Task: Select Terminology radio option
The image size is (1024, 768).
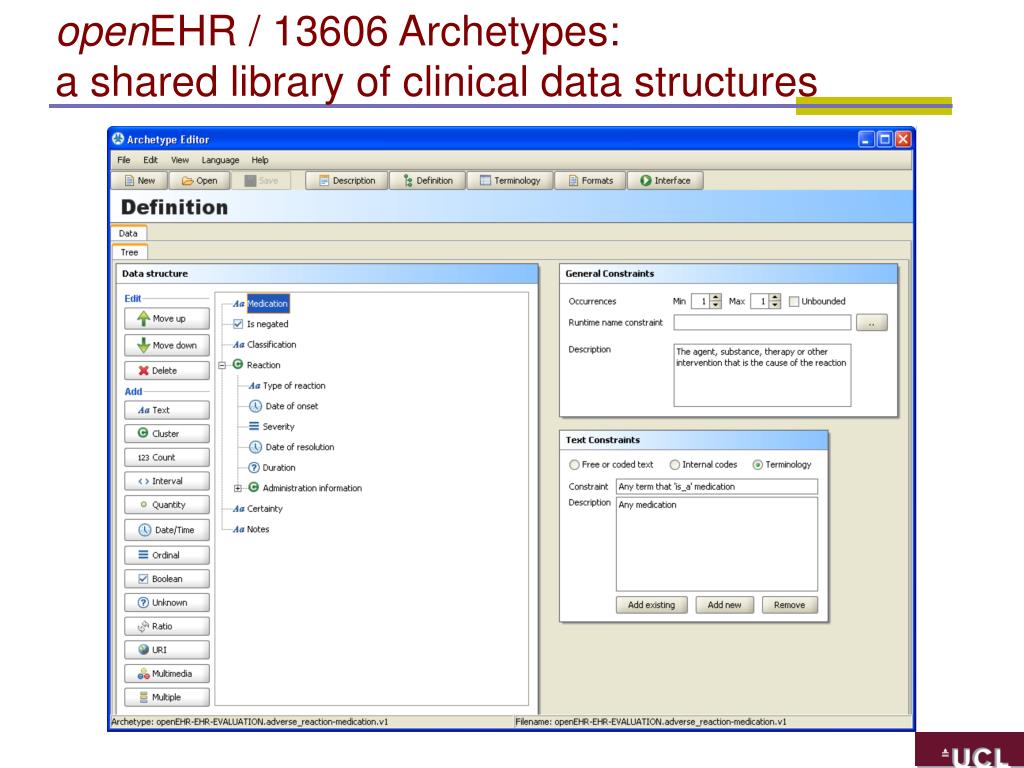Action: point(758,465)
